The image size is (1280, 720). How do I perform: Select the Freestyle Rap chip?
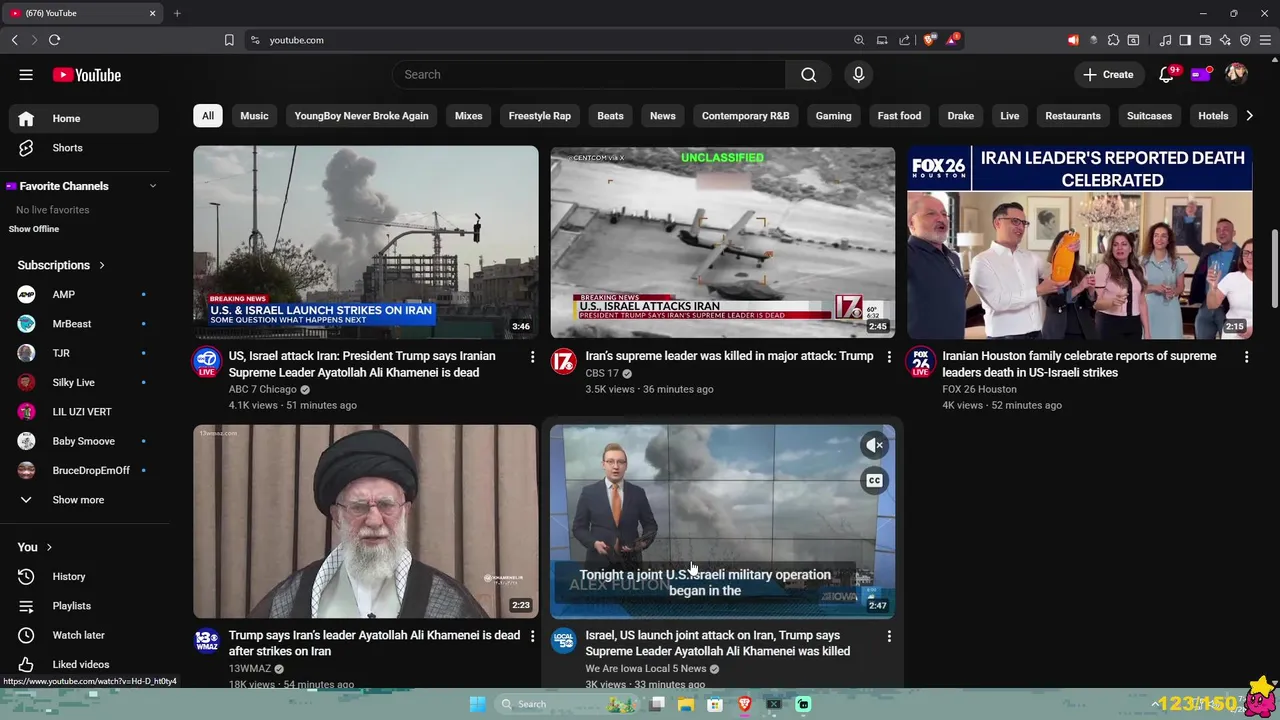coord(540,116)
